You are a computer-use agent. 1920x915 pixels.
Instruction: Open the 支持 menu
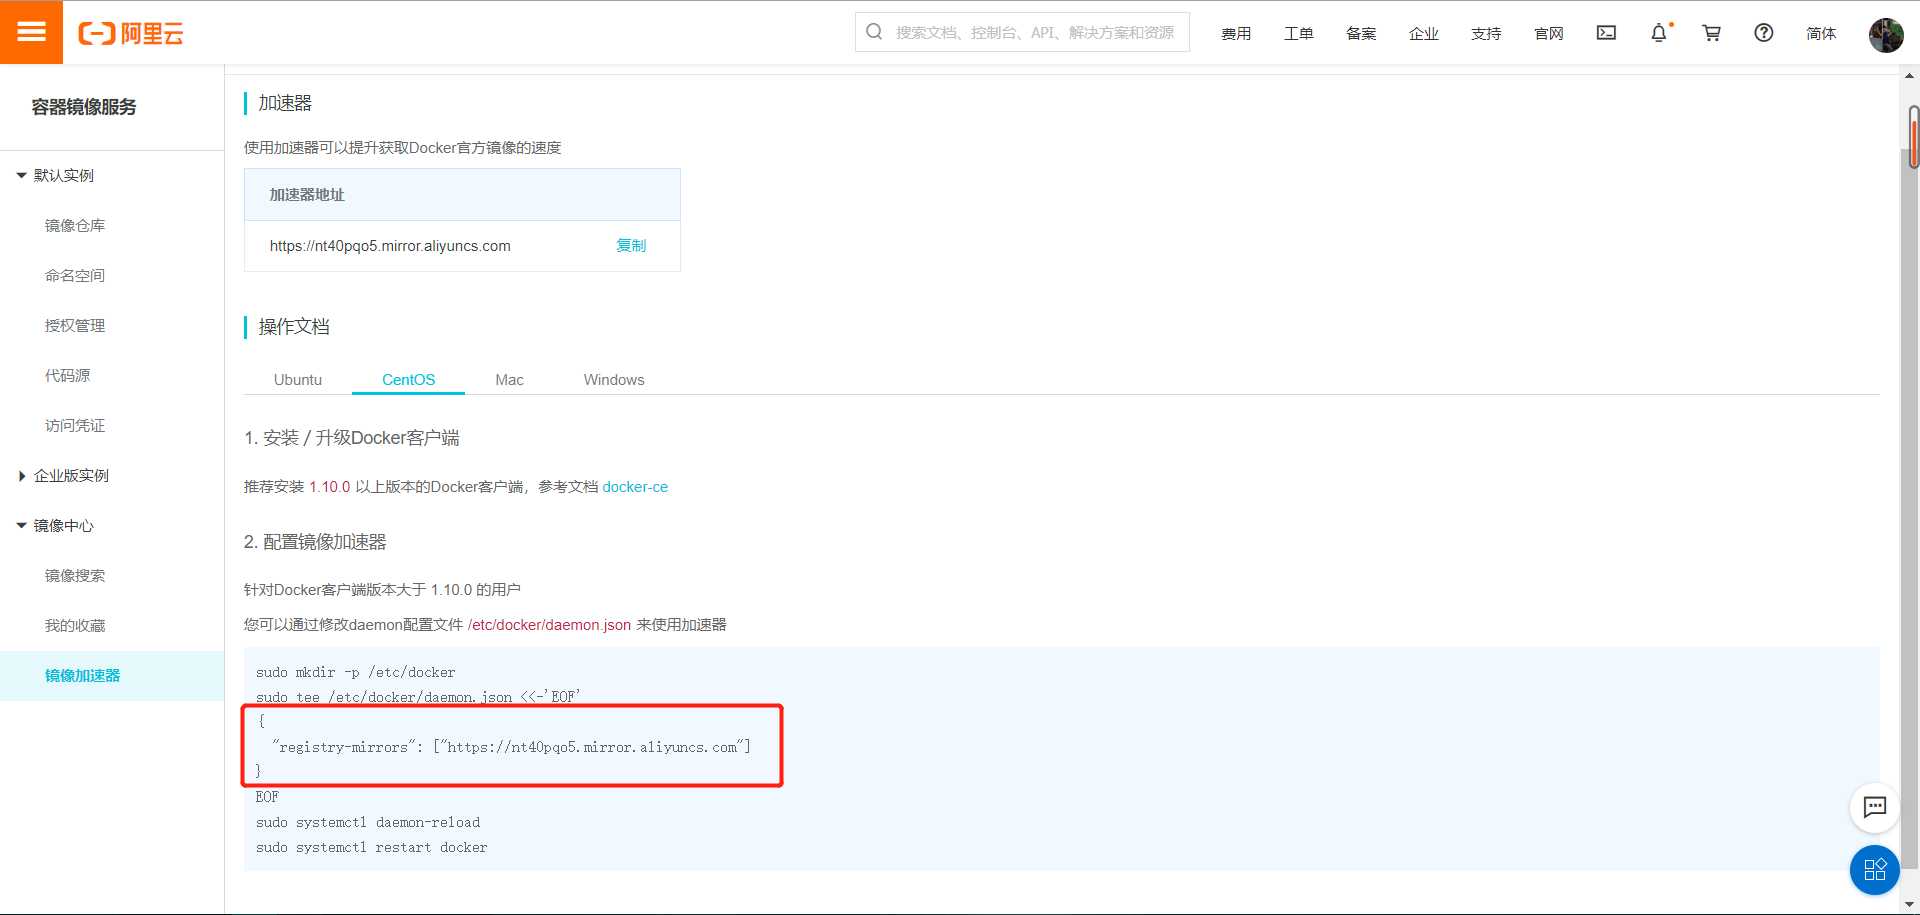click(x=1486, y=34)
